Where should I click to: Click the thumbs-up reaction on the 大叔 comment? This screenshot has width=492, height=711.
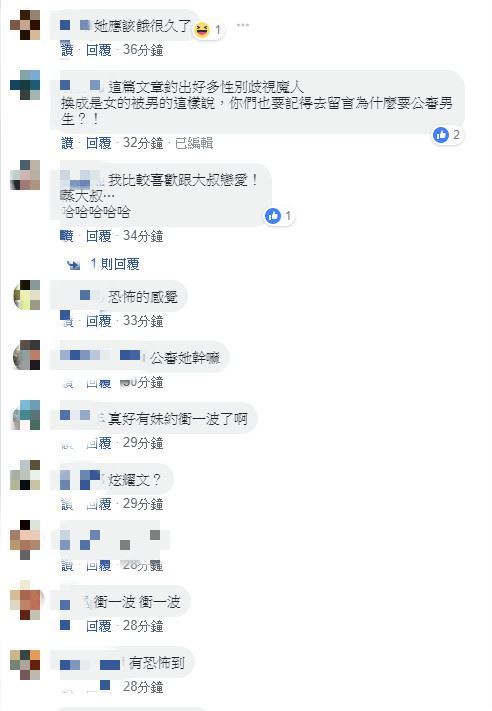pyautogui.click(x=273, y=216)
